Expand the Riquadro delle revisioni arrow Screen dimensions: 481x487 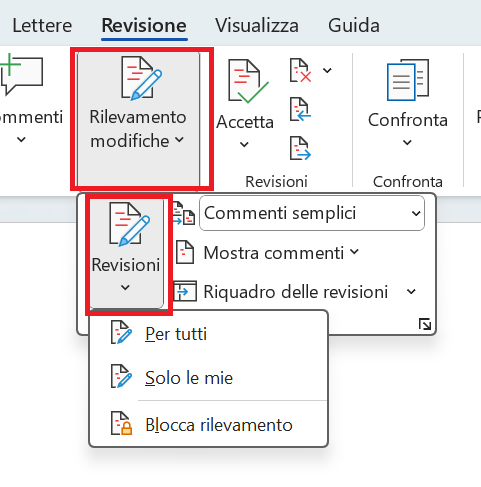(411, 292)
